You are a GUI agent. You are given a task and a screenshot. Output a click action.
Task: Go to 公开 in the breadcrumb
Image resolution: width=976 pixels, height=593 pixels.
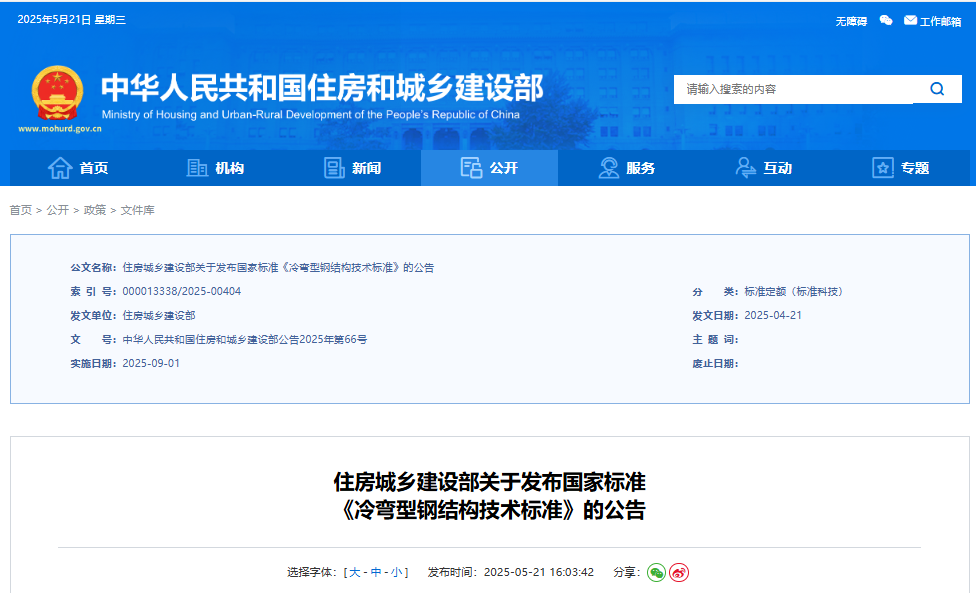pyautogui.click(x=57, y=210)
